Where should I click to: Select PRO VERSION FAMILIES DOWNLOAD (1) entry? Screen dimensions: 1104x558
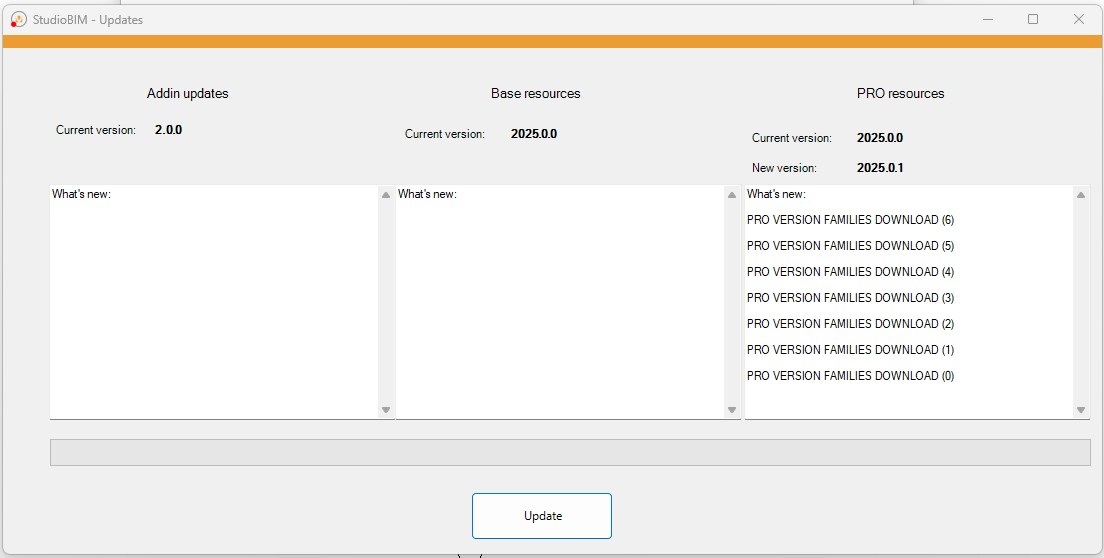click(851, 350)
